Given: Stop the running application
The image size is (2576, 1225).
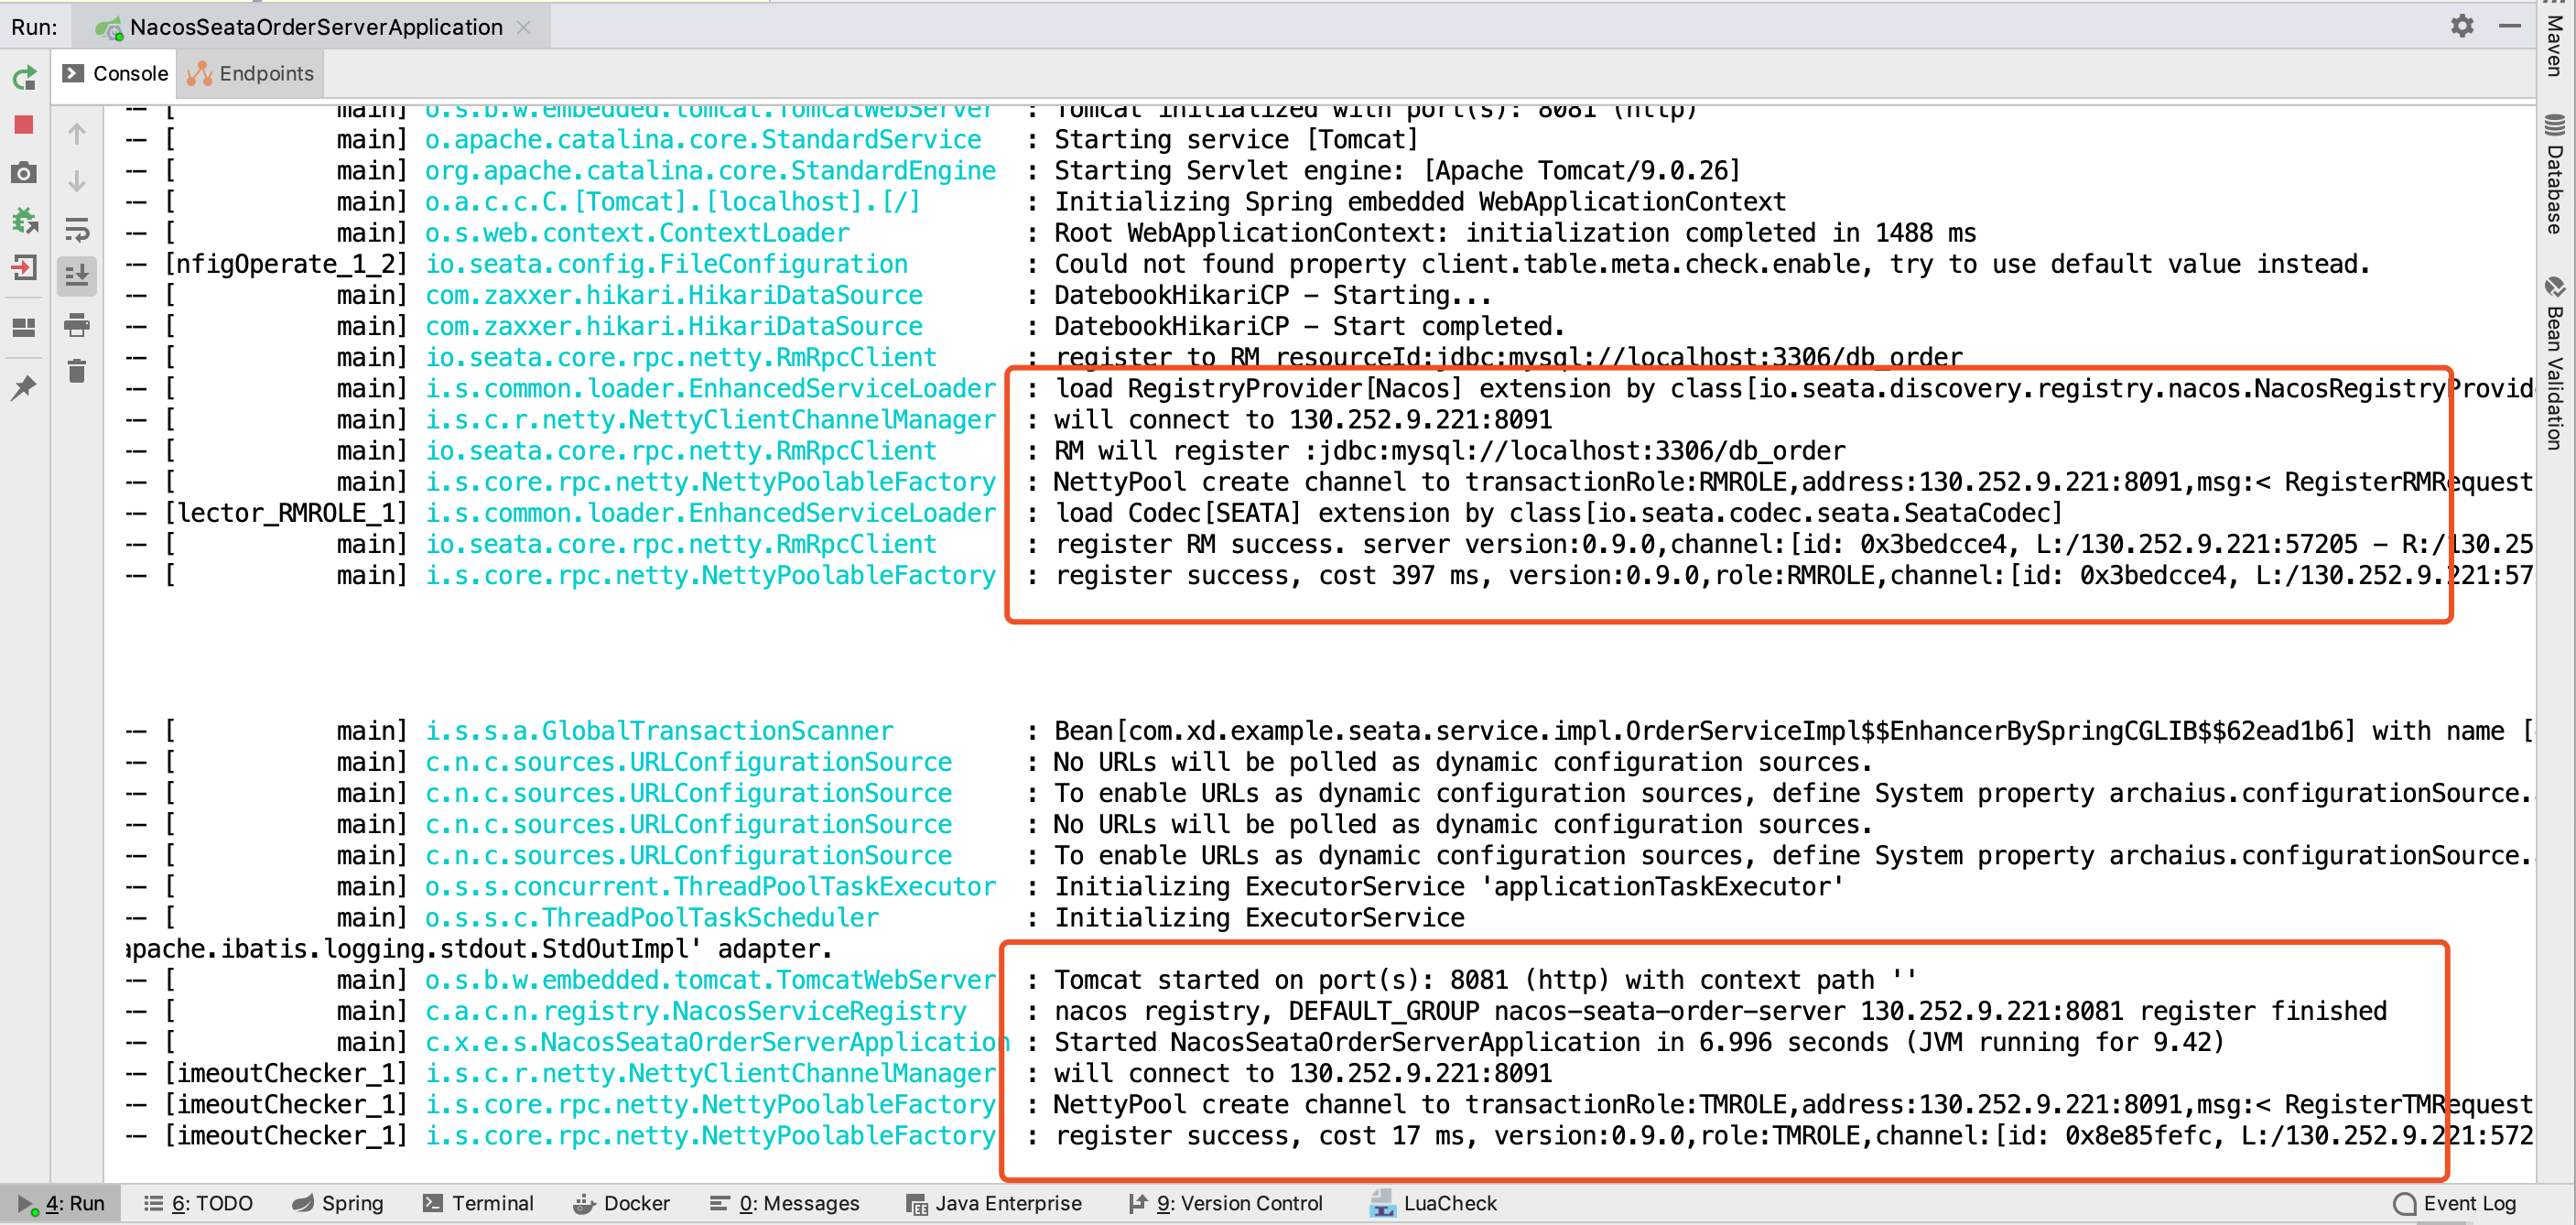Looking at the screenshot, I should click(24, 125).
